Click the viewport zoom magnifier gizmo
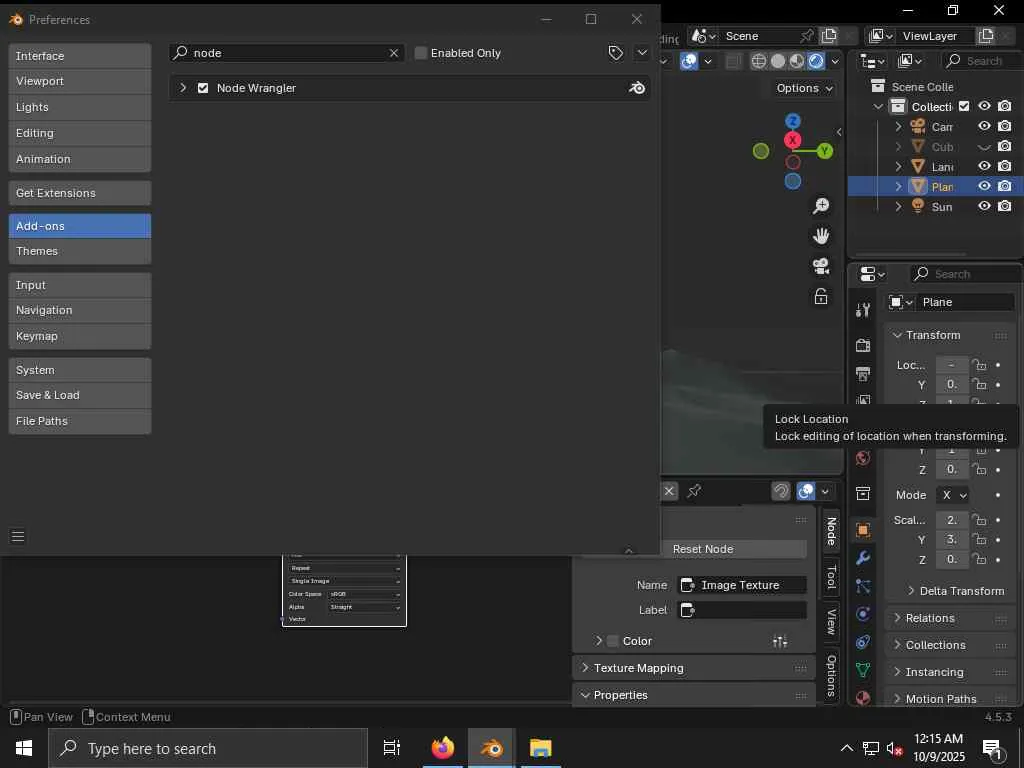Image resolution: width=1024 pixels, height=768 pixels. 821,206
